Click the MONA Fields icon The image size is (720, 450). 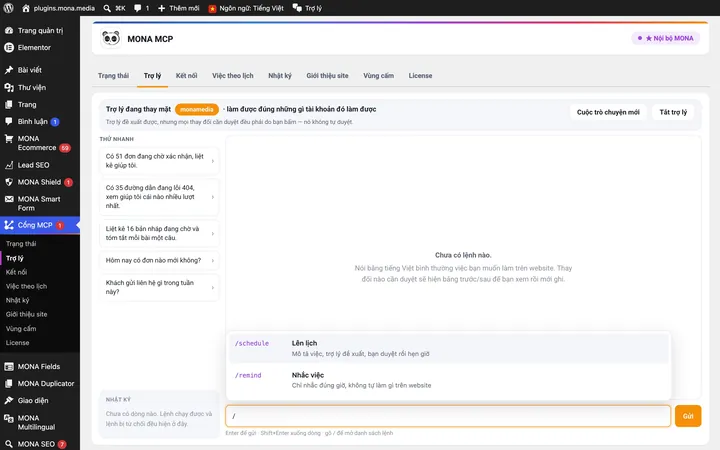coord(9,366)
